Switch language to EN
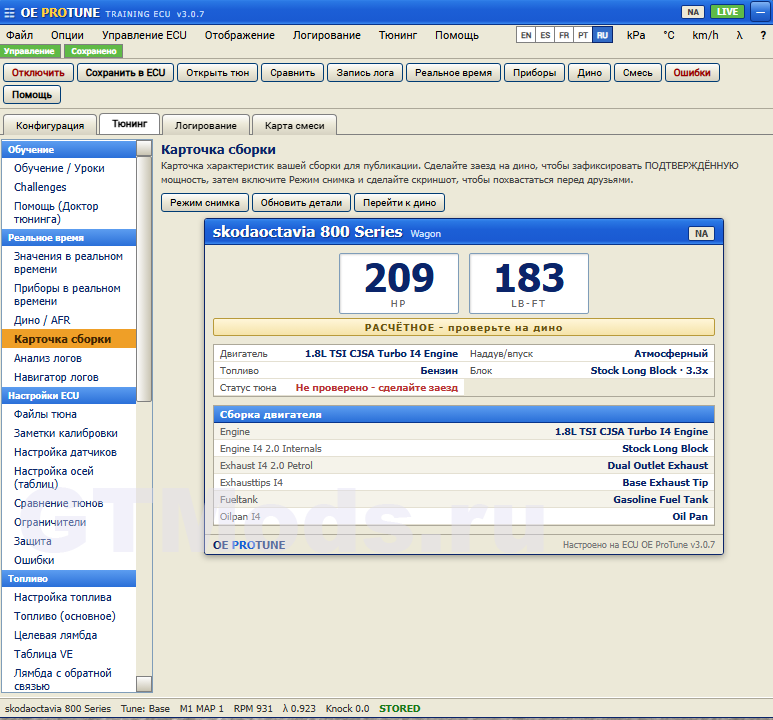The height and width of the screenshot is (720, 773). point(526,35)
